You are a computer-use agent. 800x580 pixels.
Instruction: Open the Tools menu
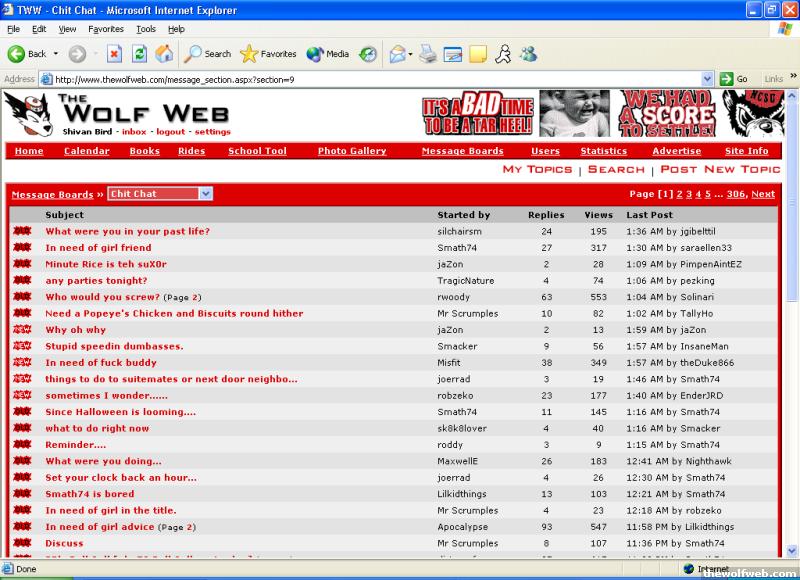point(146,29)
